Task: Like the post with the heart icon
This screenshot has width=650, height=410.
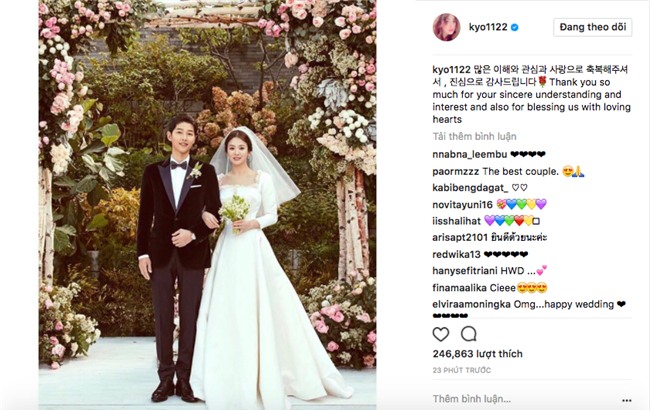Action: point(441,334)
